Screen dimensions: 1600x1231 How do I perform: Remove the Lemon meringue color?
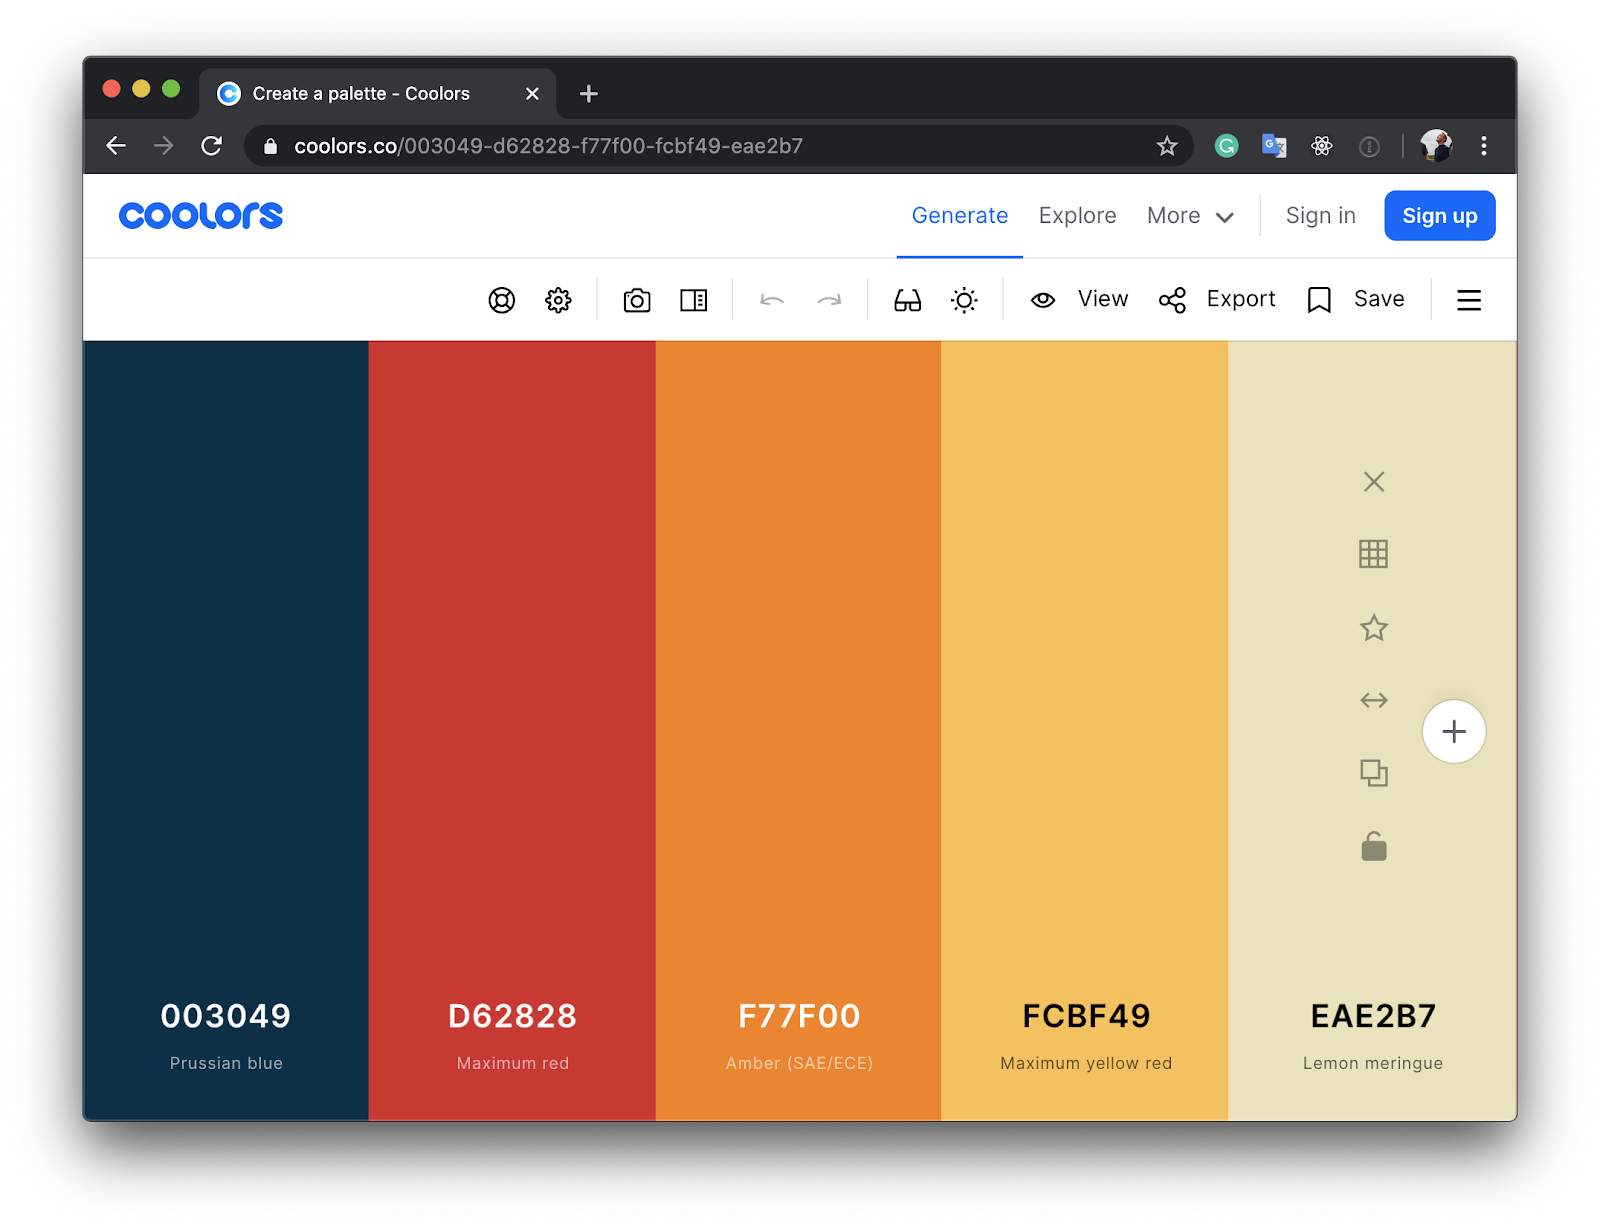1374,482
